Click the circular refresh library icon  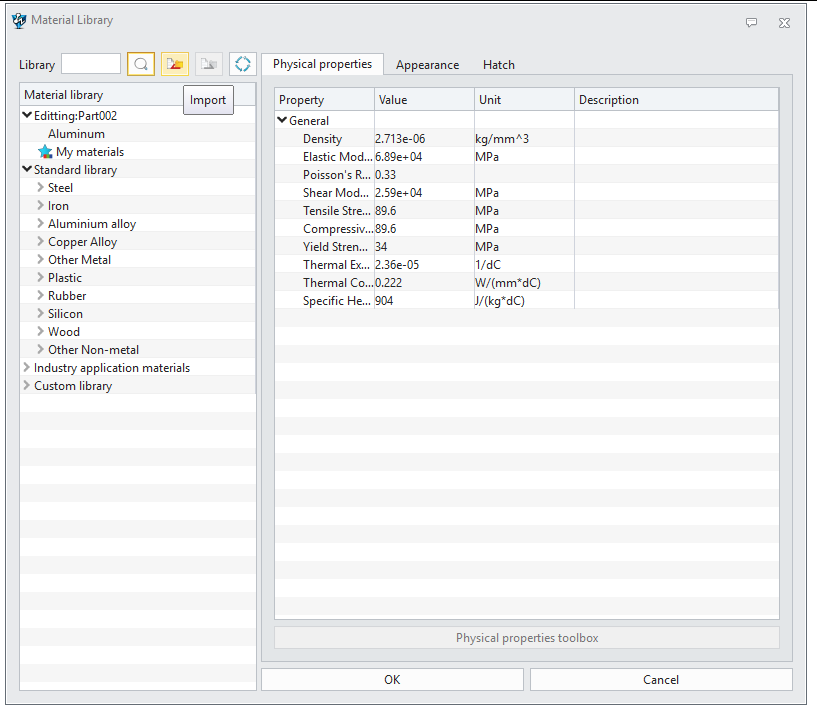[242, 64]
